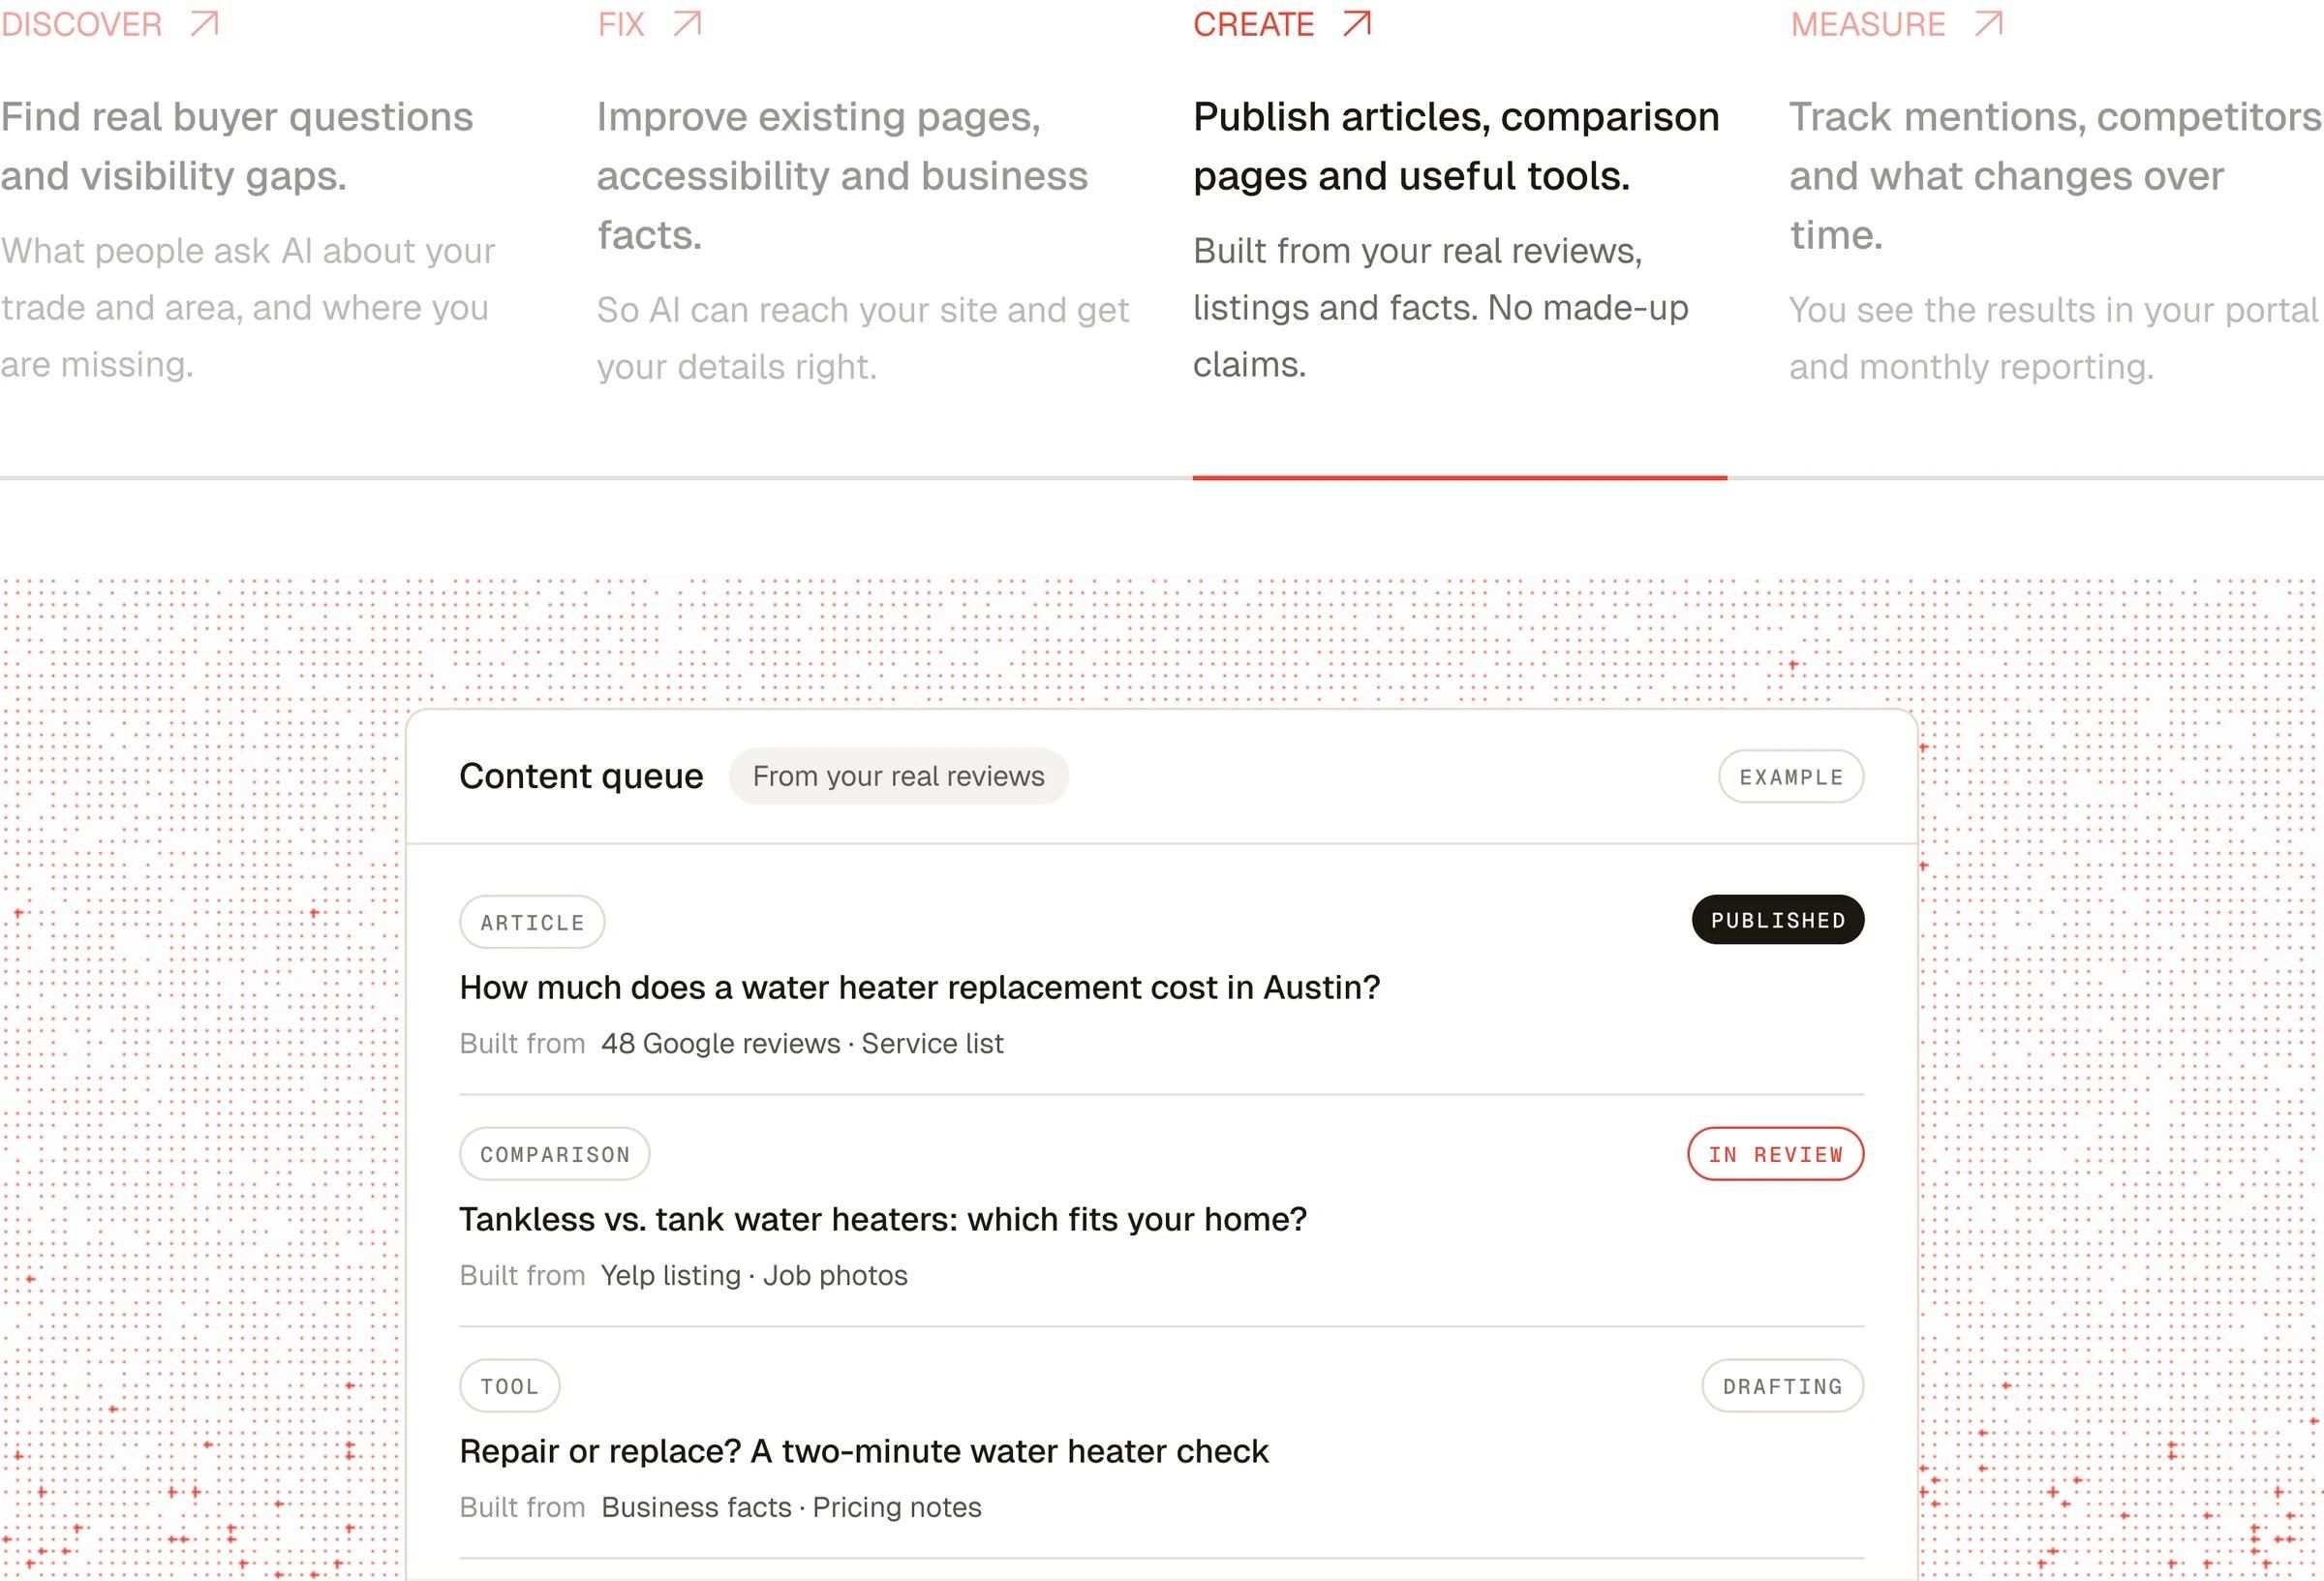The width and height of the screenshot is (2324, 1581).
Task: Click 'Publish articles, comparison pages and useful tools.' heading
Action: coord(1456,147)
